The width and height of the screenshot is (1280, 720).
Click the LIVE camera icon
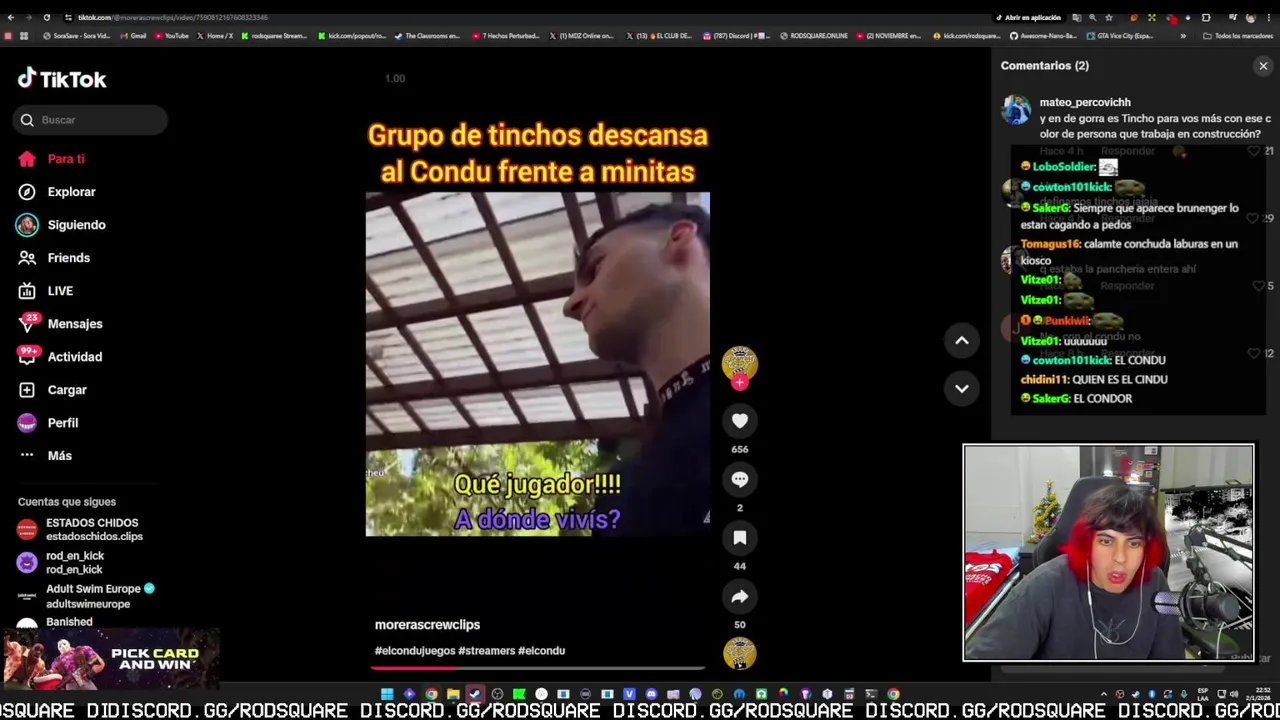click(x=27, y=291)
